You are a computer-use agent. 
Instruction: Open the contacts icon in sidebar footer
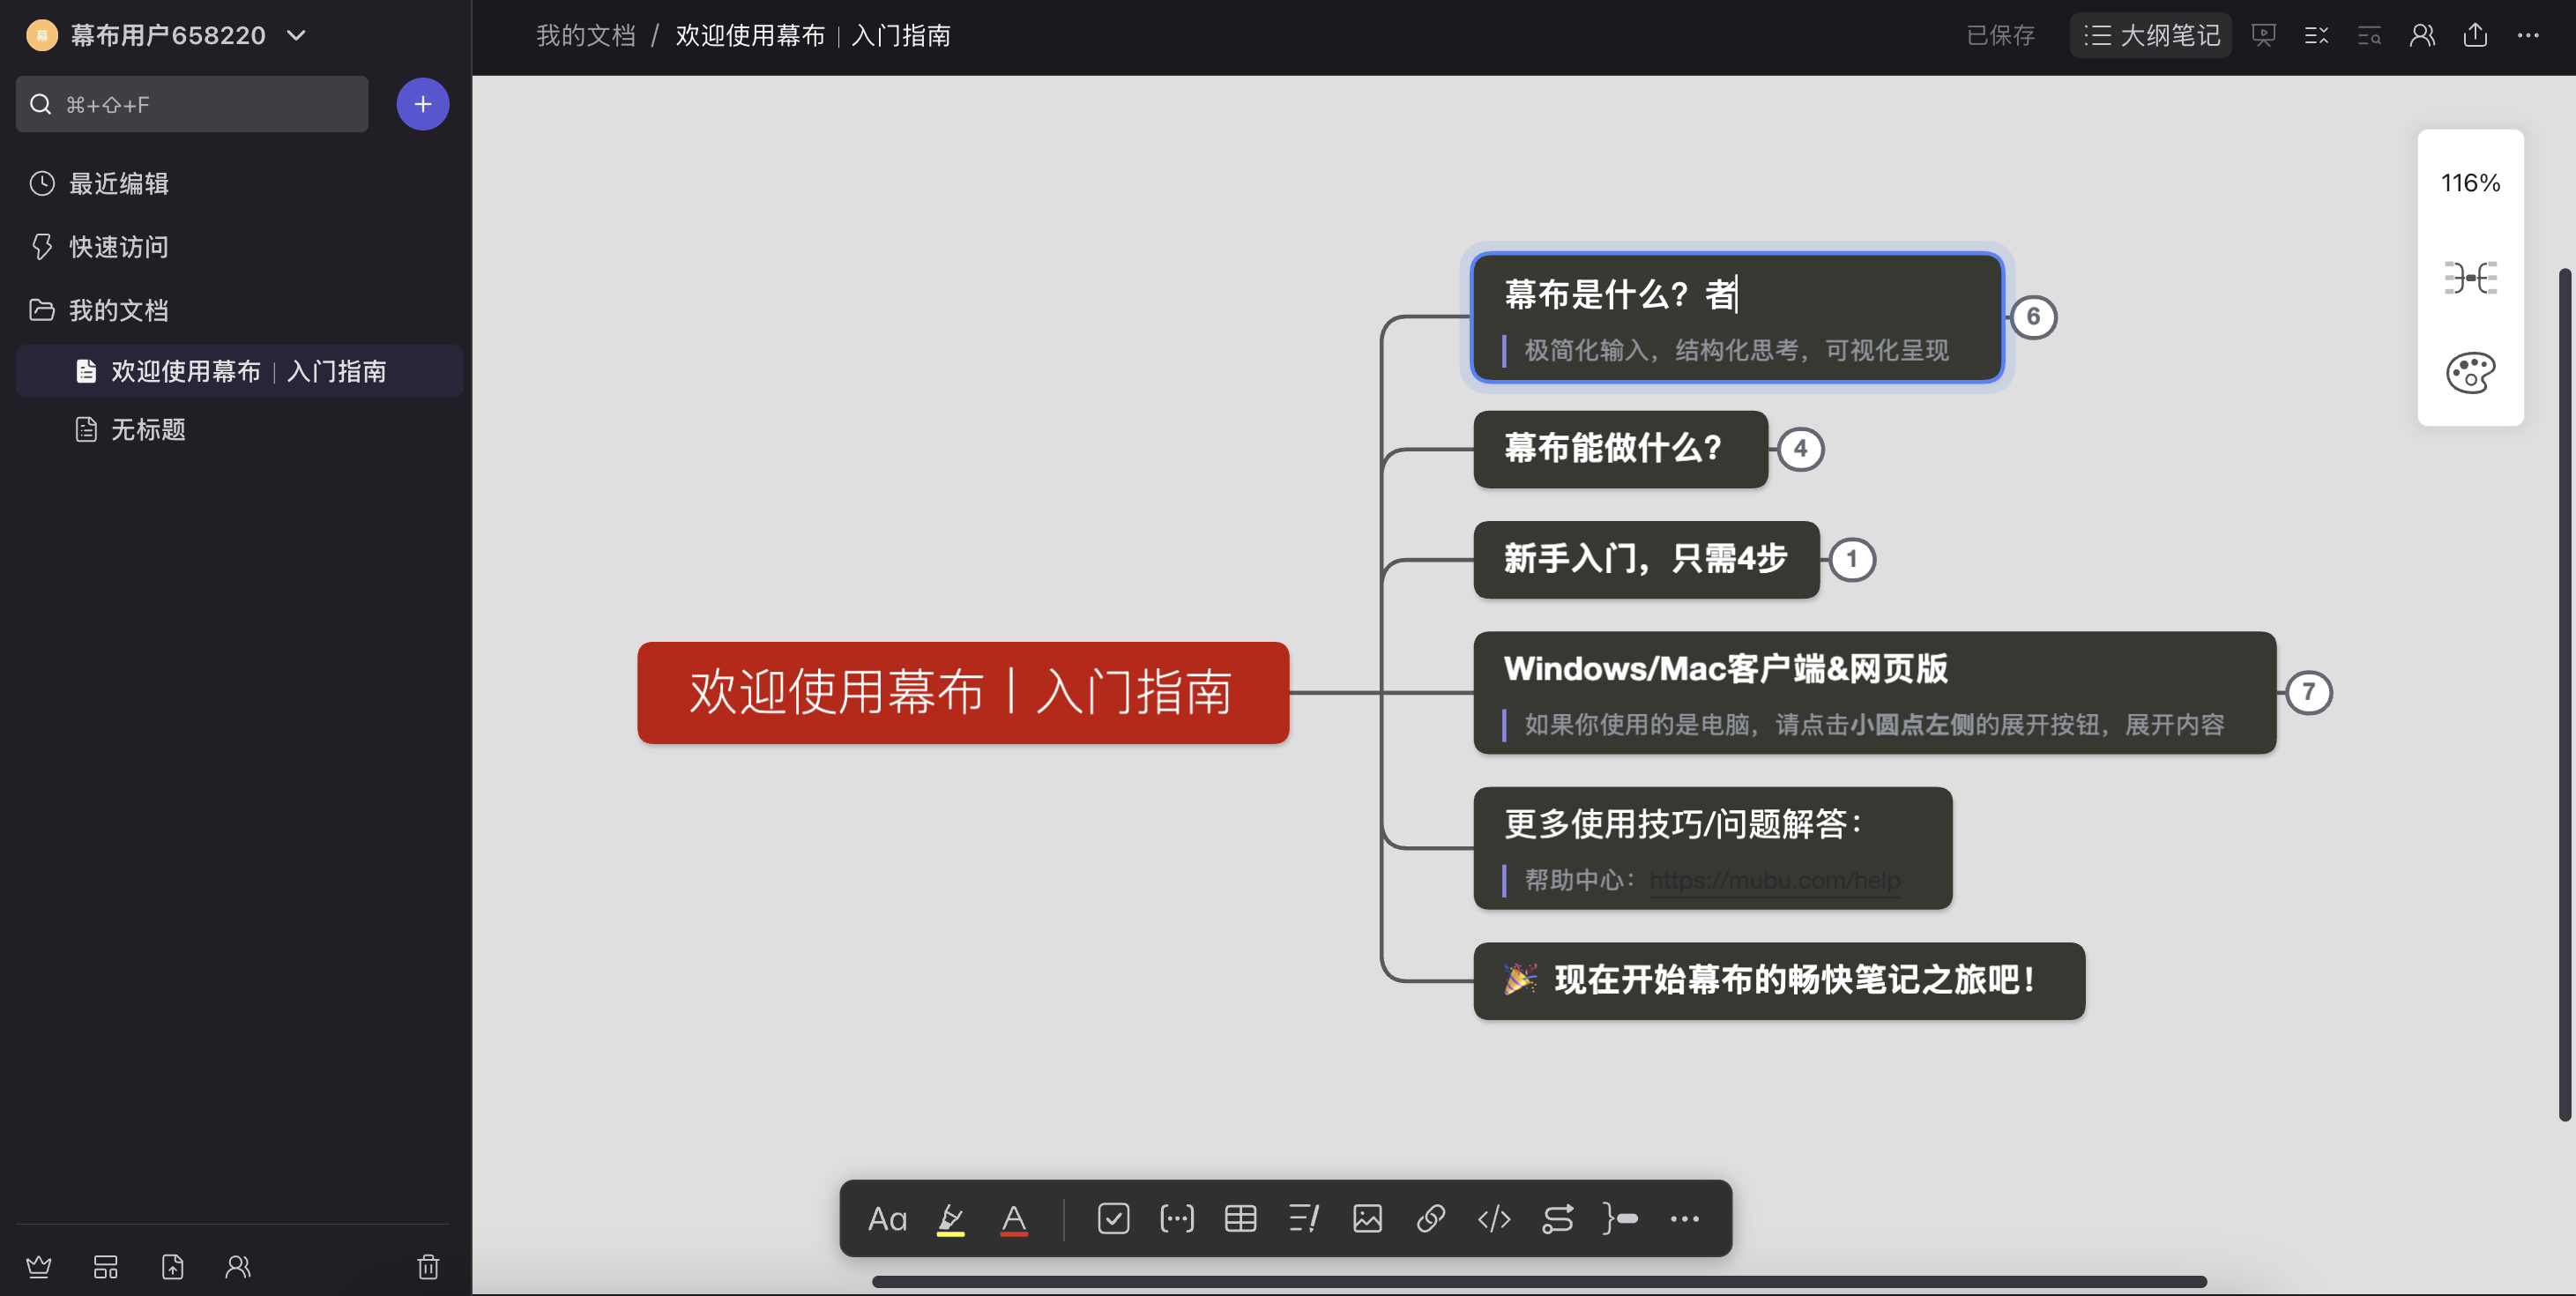tap(238, 1267)
